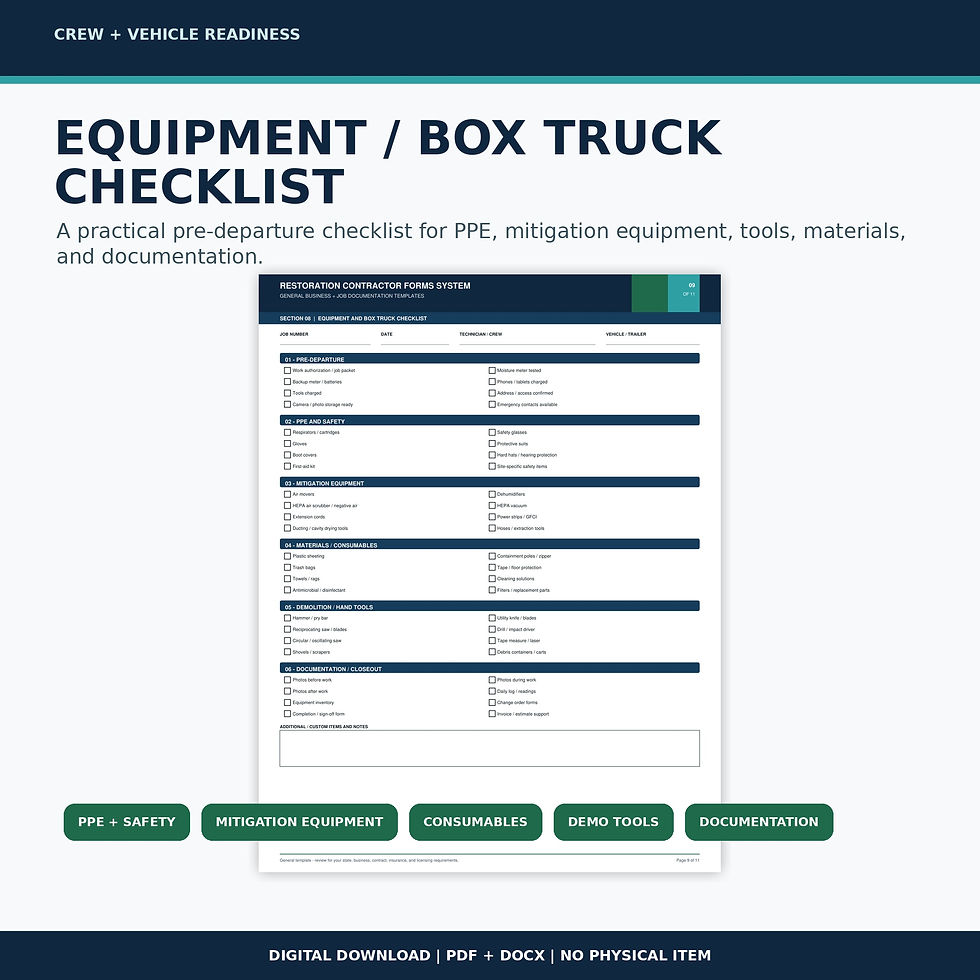Tick the Gloves checkbox
The height and width of the screenshot is (980, 980).
288,444
